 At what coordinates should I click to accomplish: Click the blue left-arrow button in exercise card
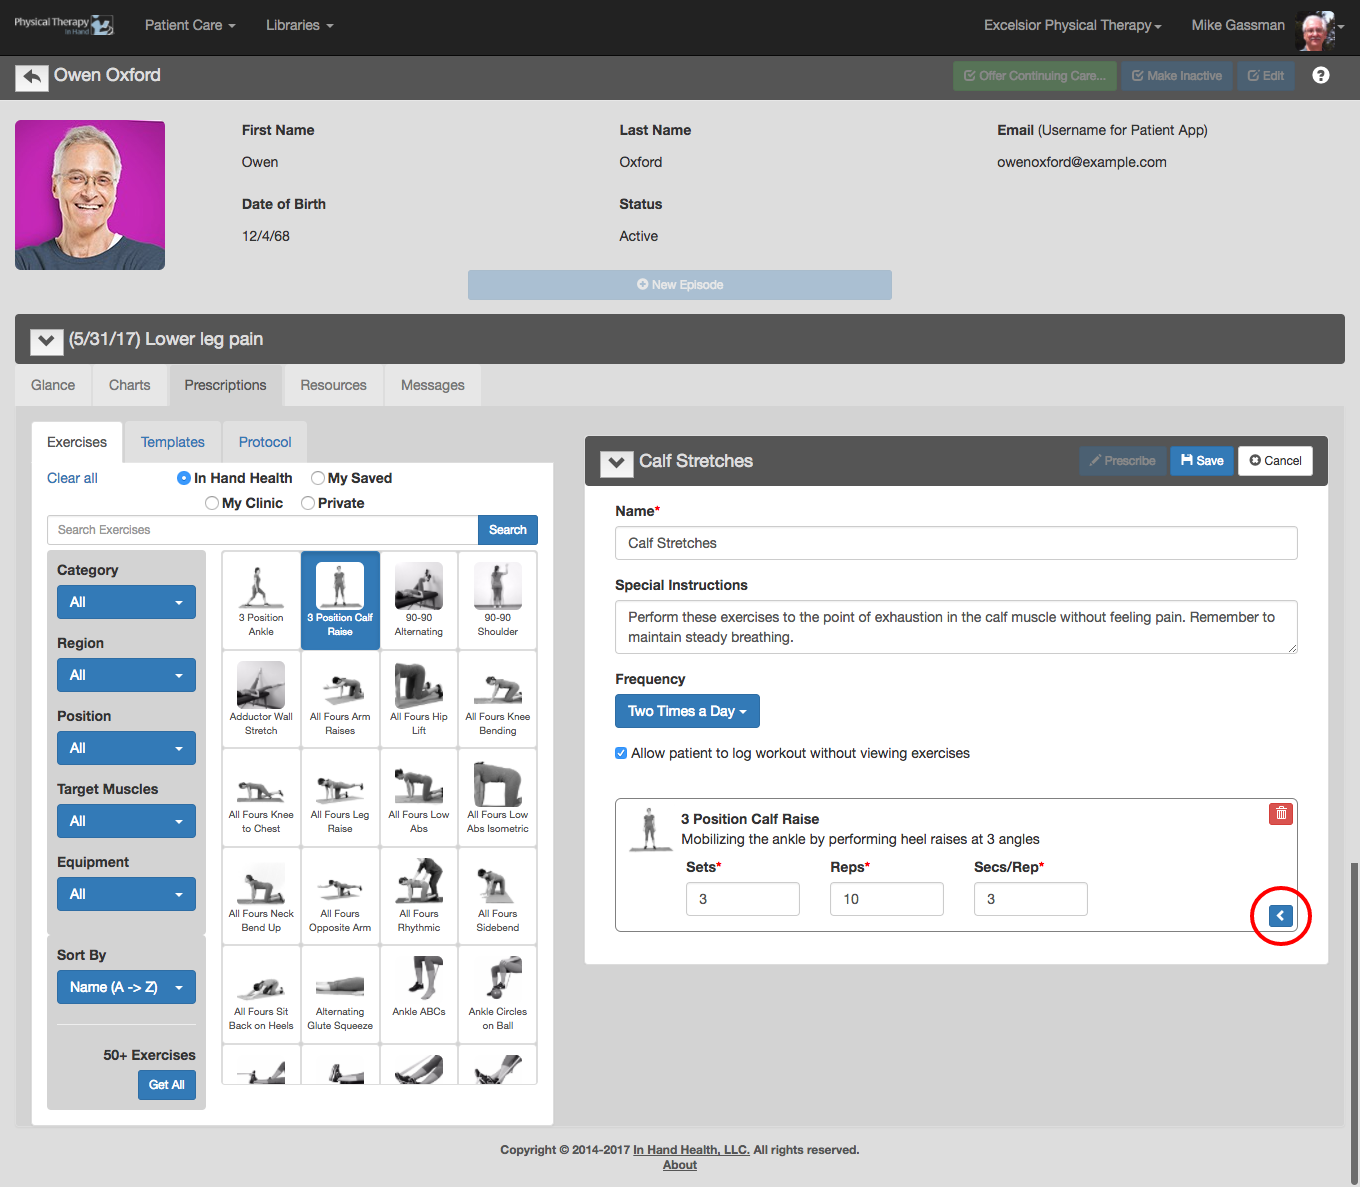pyautogui.click(x=1280, y=916)
